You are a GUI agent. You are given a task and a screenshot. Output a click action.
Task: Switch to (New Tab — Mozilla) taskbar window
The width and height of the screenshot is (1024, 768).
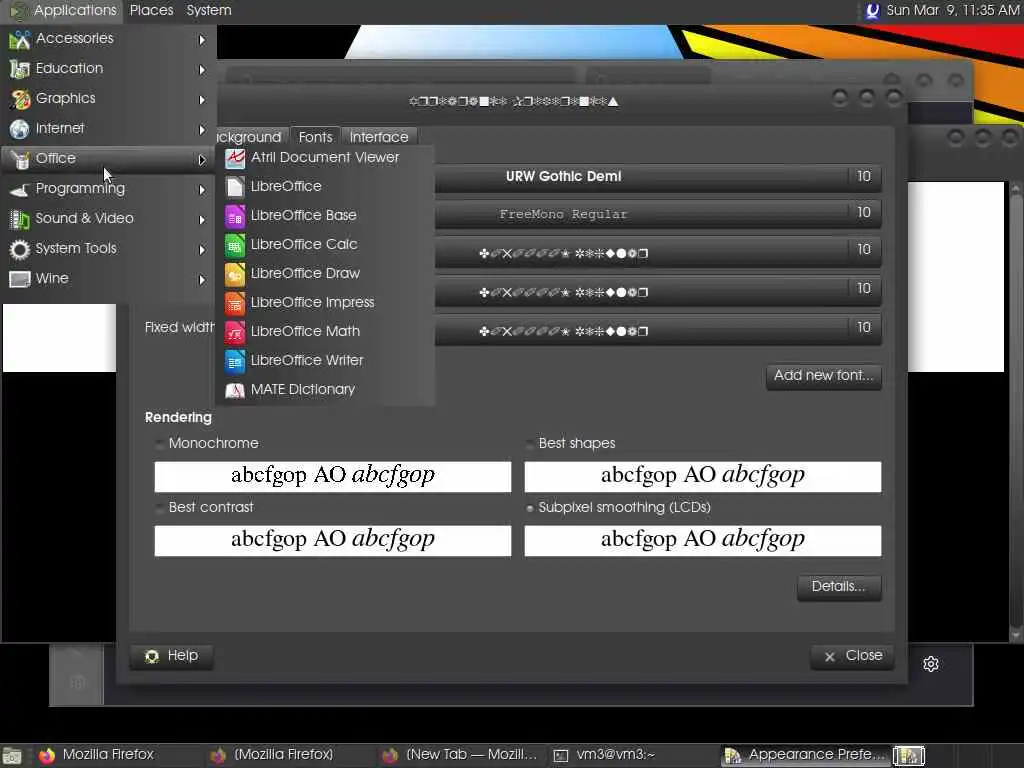click(460, 755)
